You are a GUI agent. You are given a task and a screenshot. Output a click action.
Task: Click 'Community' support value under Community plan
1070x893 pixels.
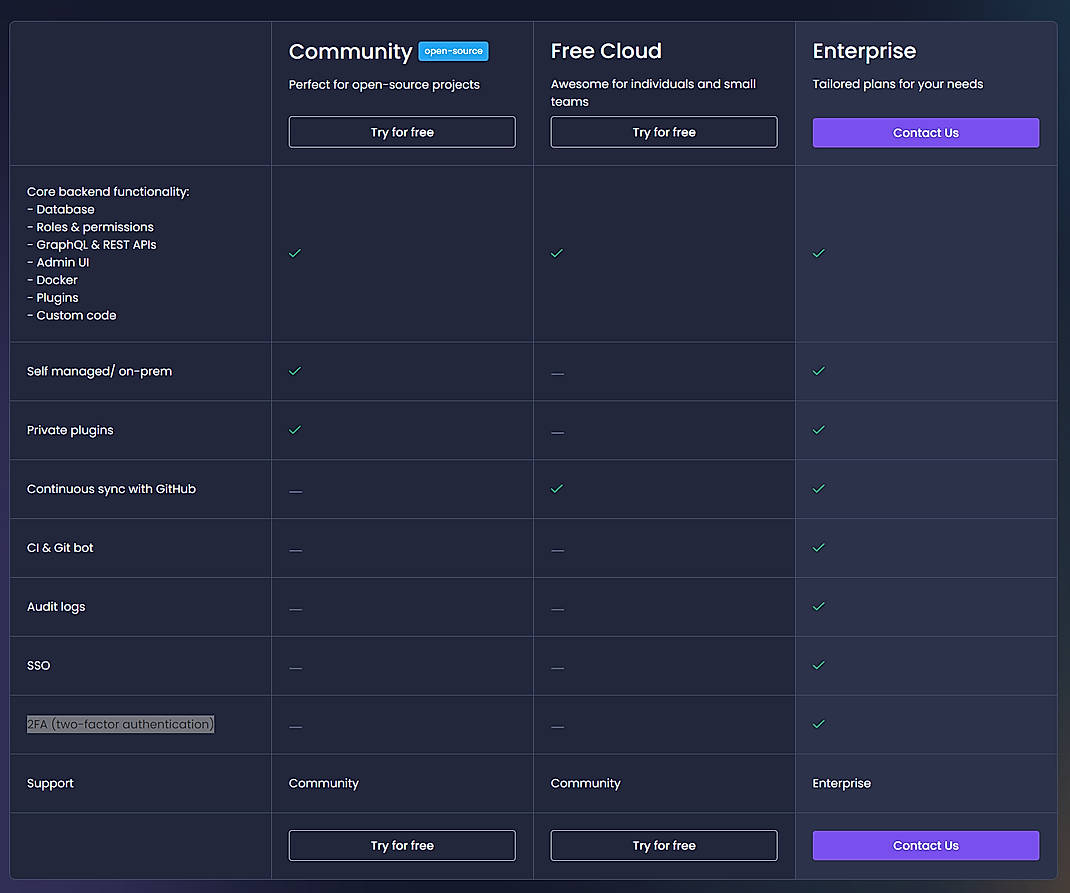(323, 784)
